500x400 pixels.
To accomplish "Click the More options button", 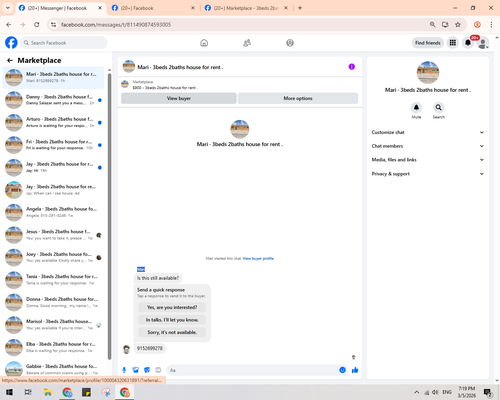I will (298, 98).
